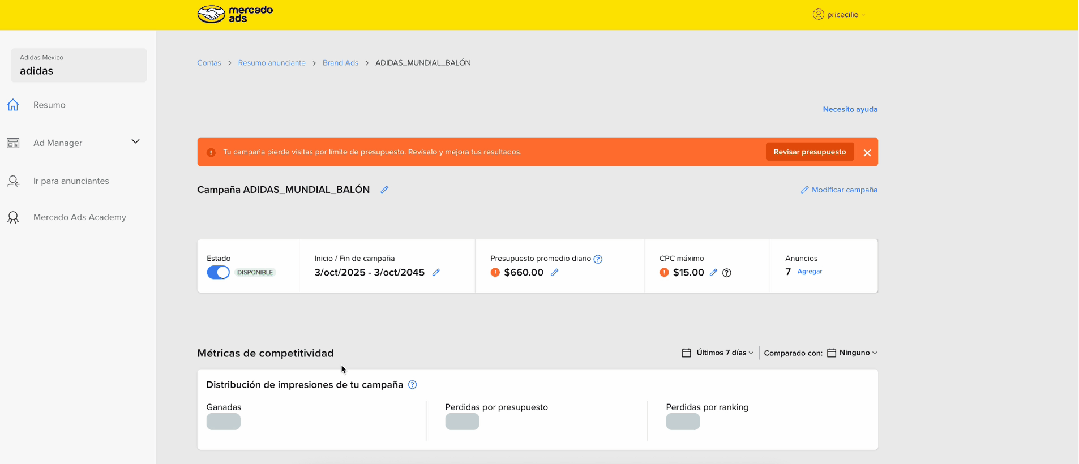Open CPC máximo help question icon
The height and width of the screenshot is (464, 1079).
click(727, 273)
